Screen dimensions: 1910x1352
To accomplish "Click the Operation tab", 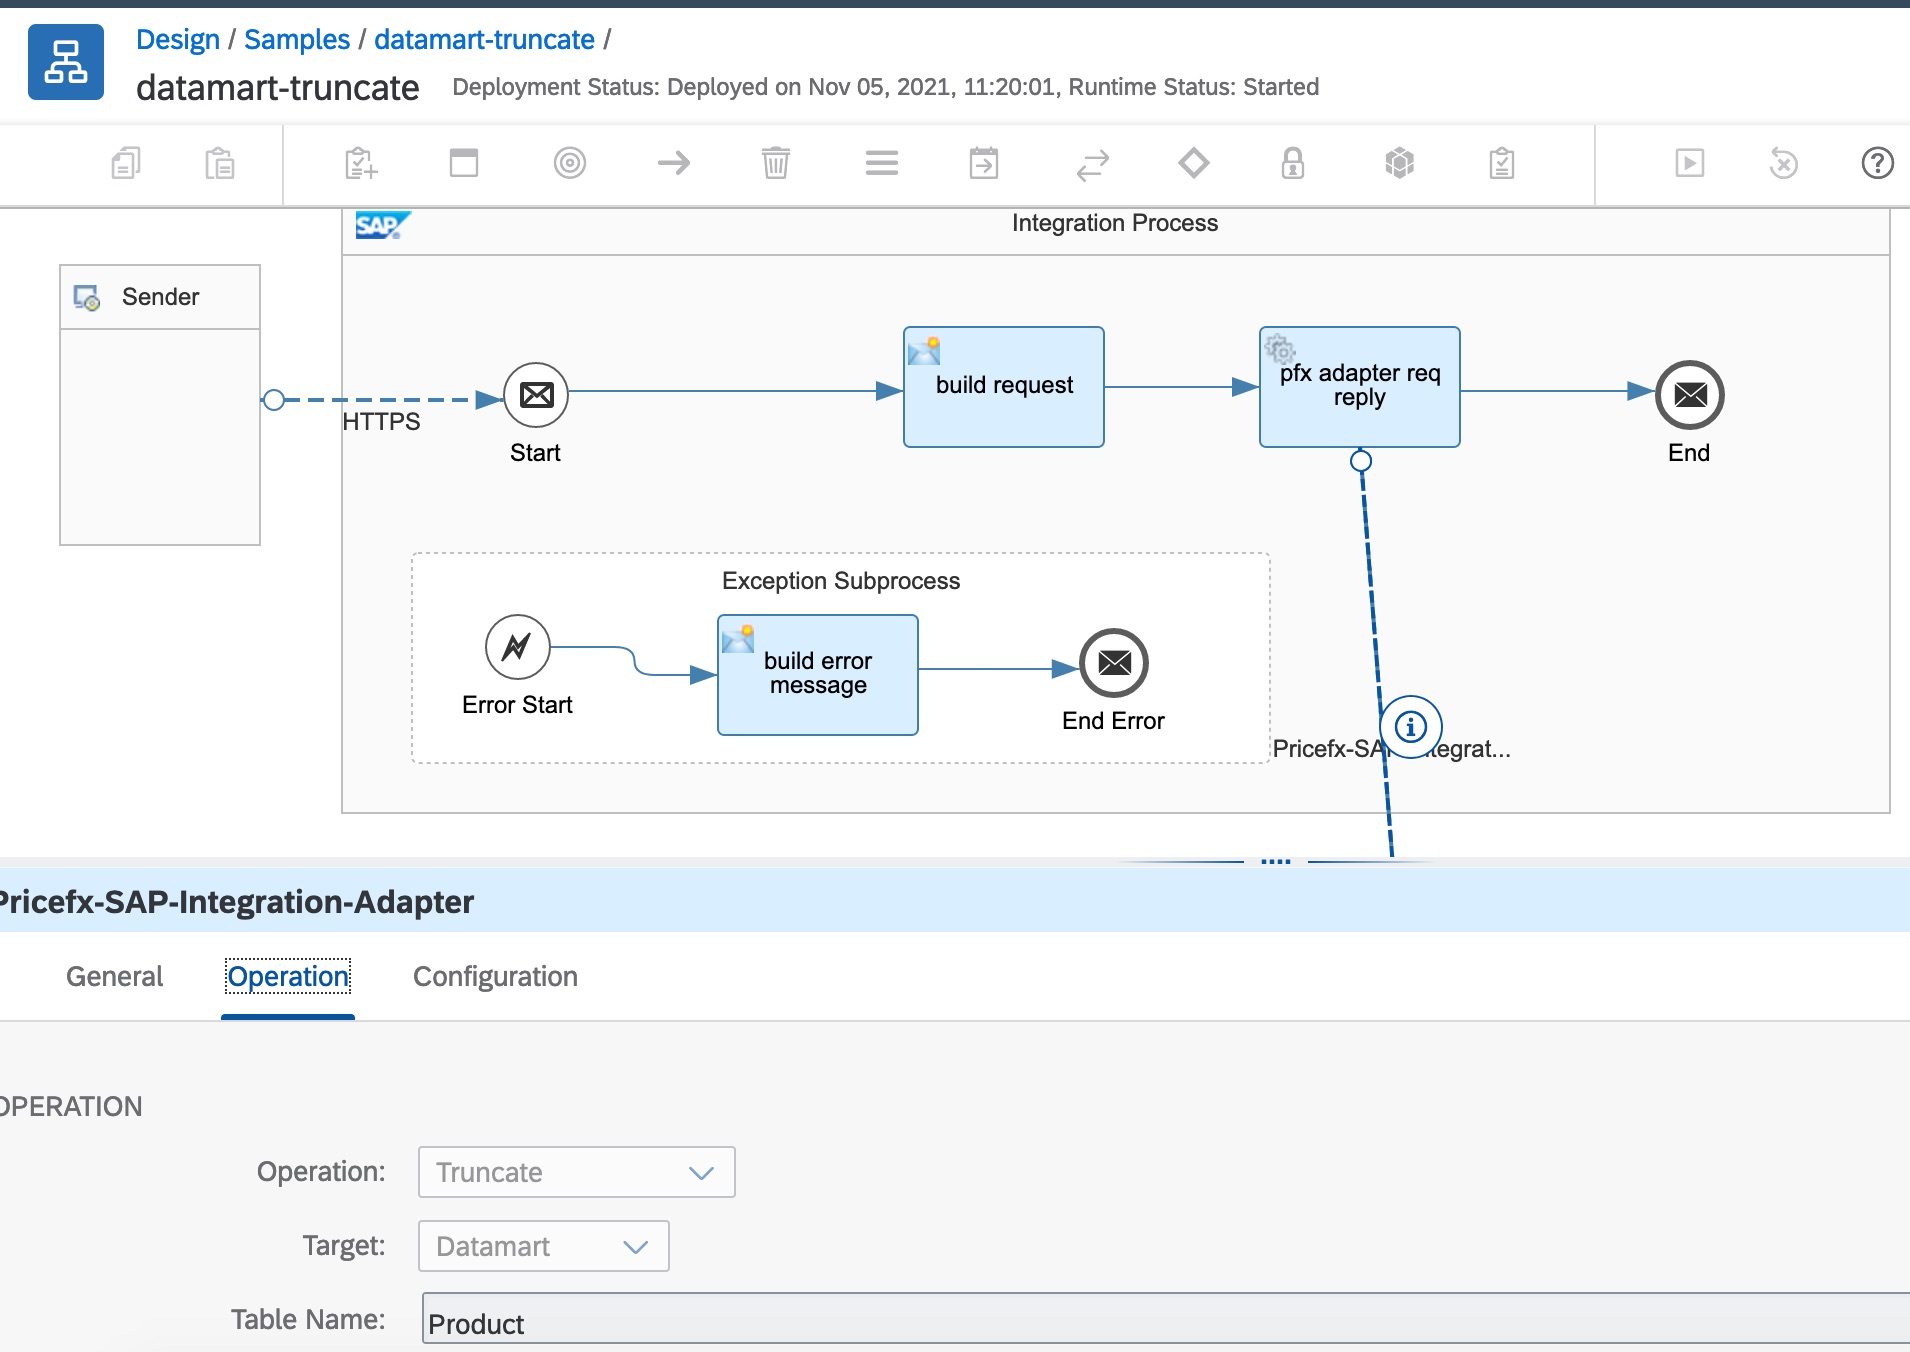I will [288, 976].
